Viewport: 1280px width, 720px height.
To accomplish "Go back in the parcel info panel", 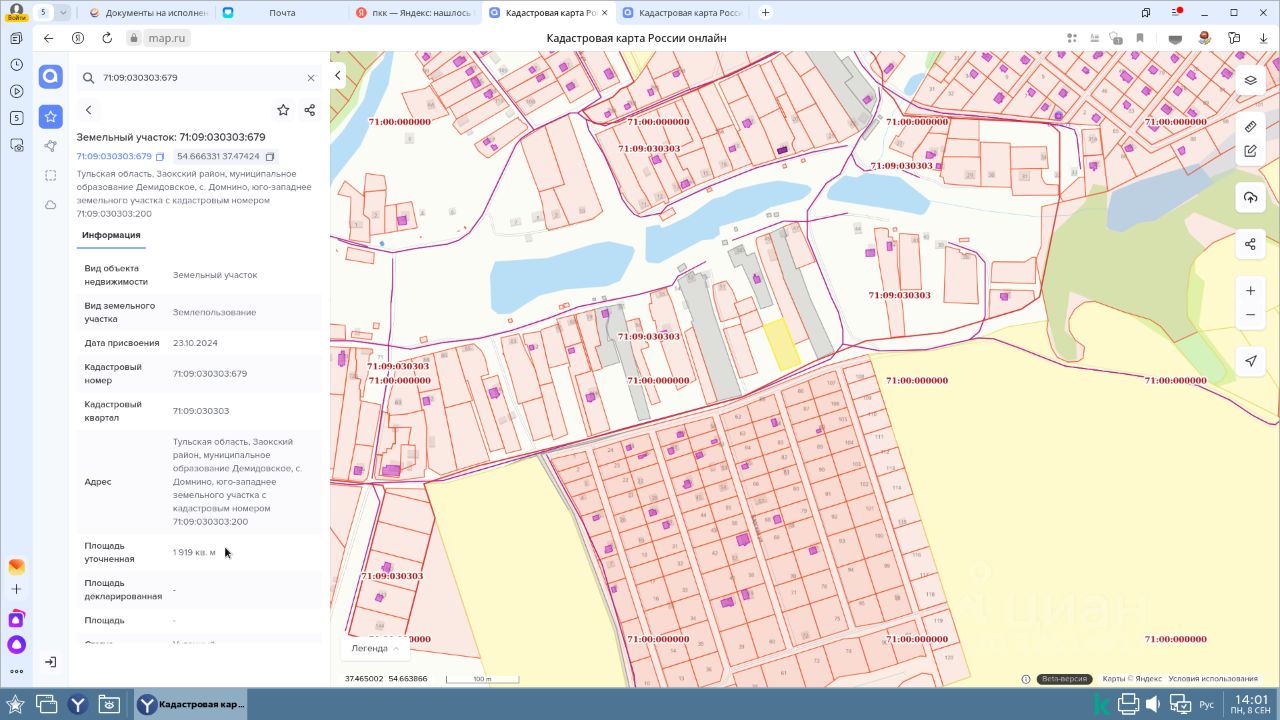I will pyautogui.click(x=89, y=110).
